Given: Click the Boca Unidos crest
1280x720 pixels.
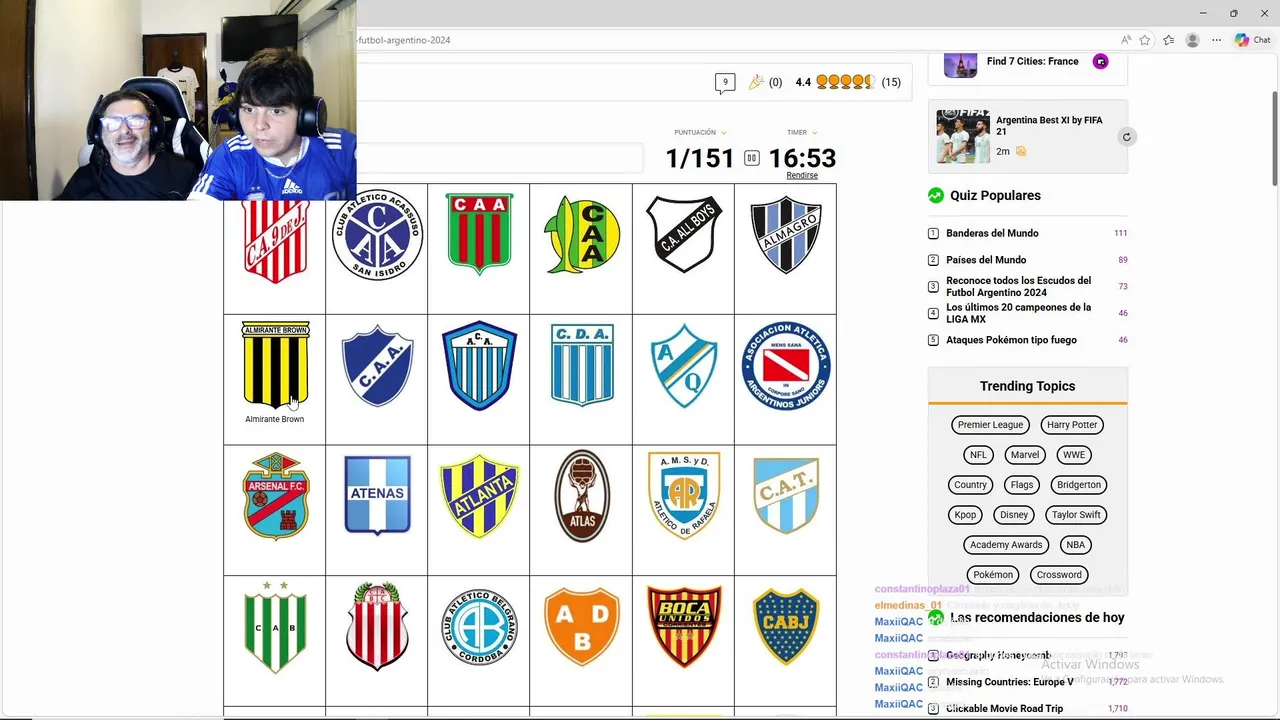Looking at the screenshot, I should pyautogui.click(x=684, y=627).
